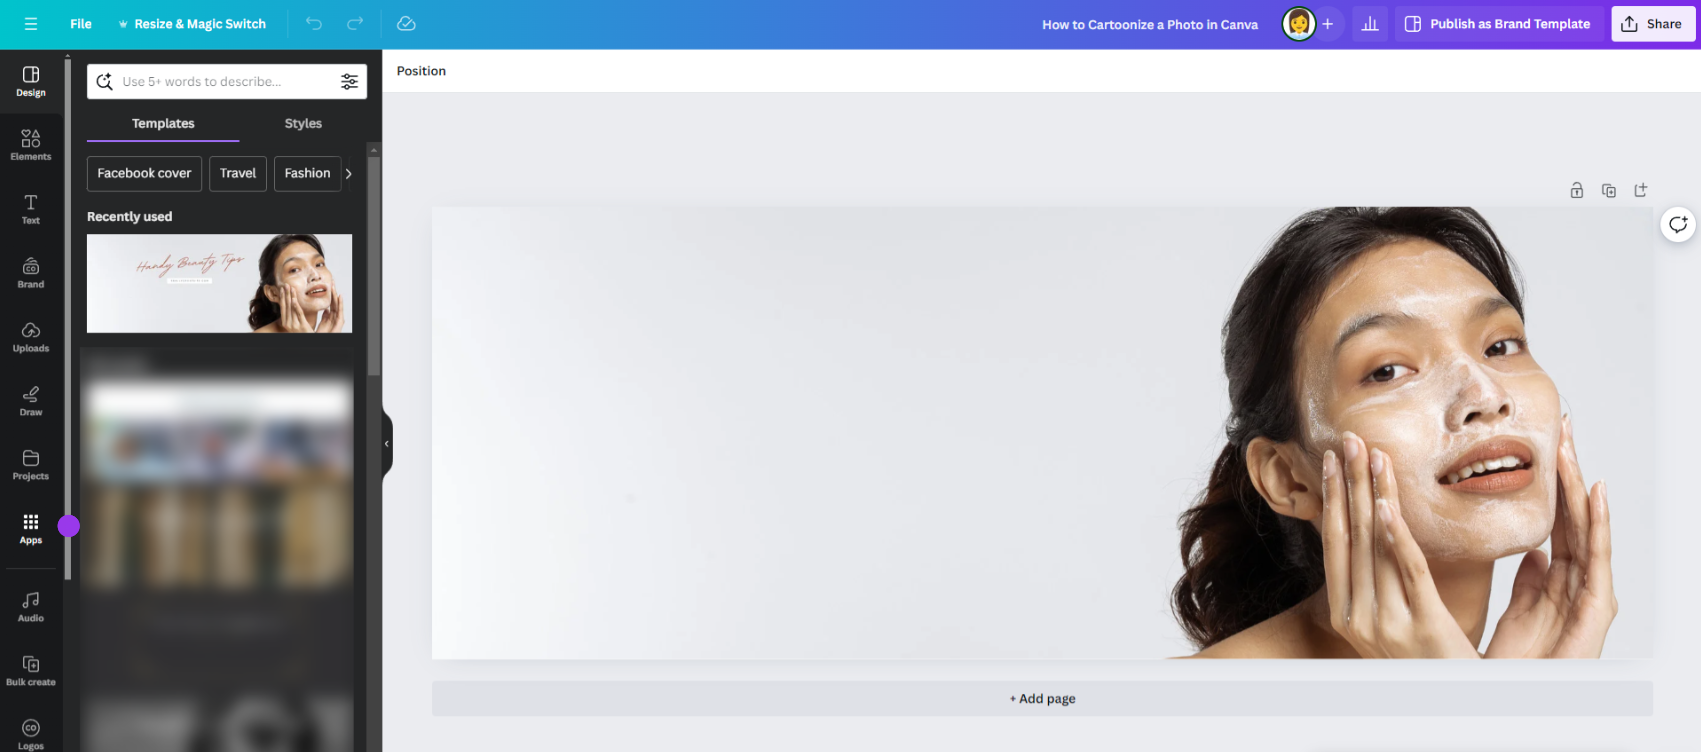Focus the template search field
Viewport: 1701px width, 752px height.
pos(227,82)
